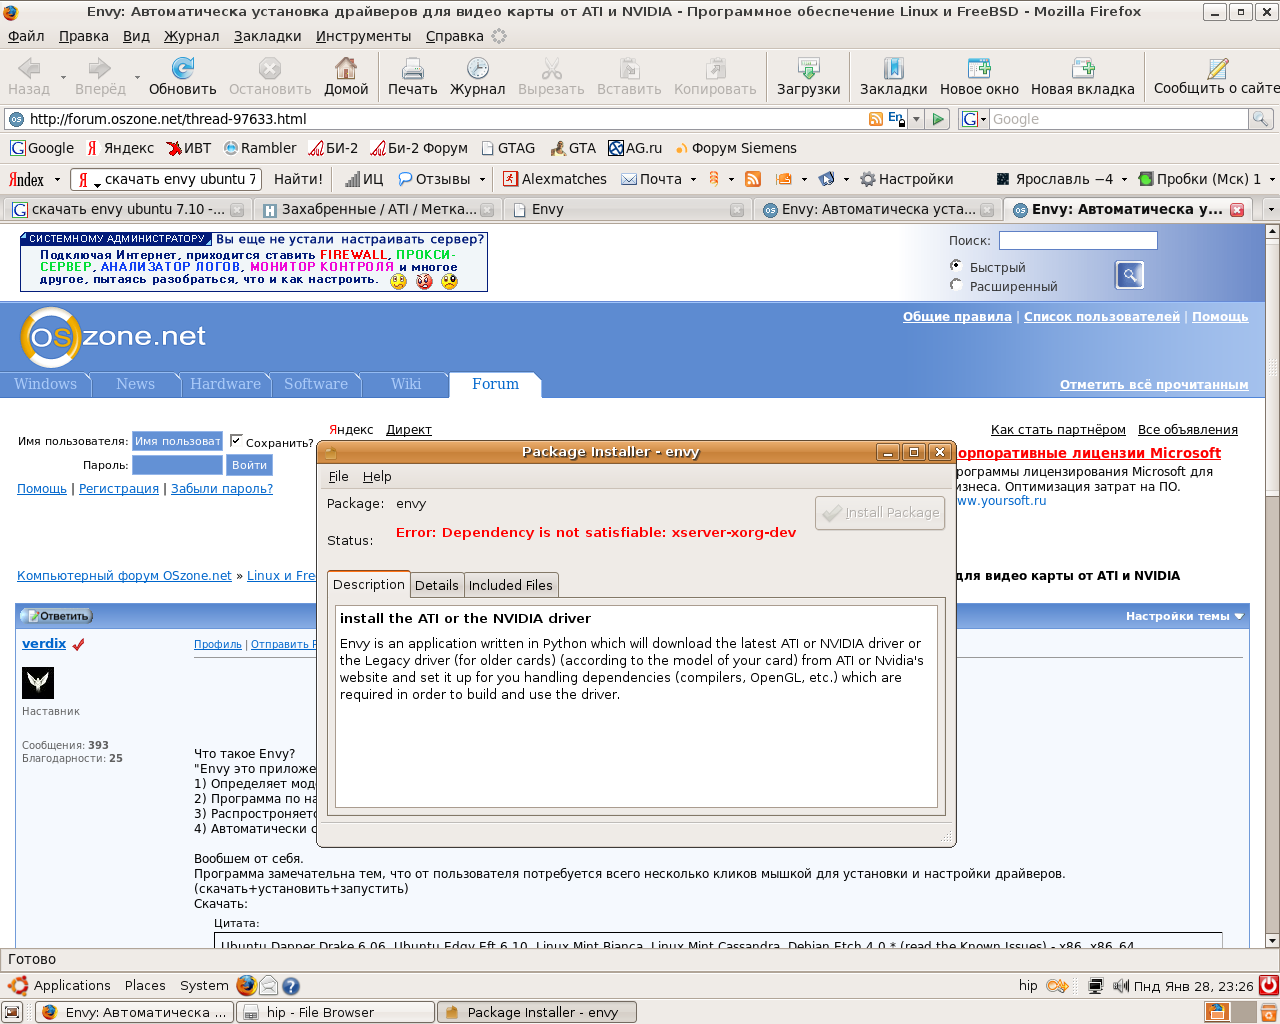The image size is (1280, 1024).
Task: Switch to the Details tab
Action: click(437, 585)
